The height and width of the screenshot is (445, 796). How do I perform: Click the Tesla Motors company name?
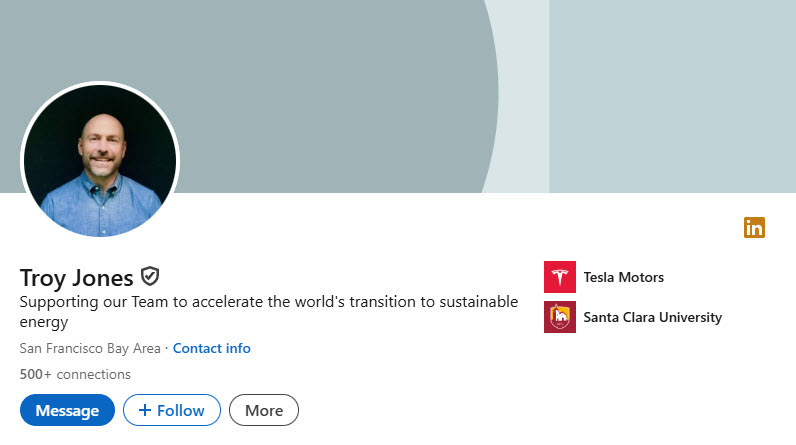click(623, 277)
